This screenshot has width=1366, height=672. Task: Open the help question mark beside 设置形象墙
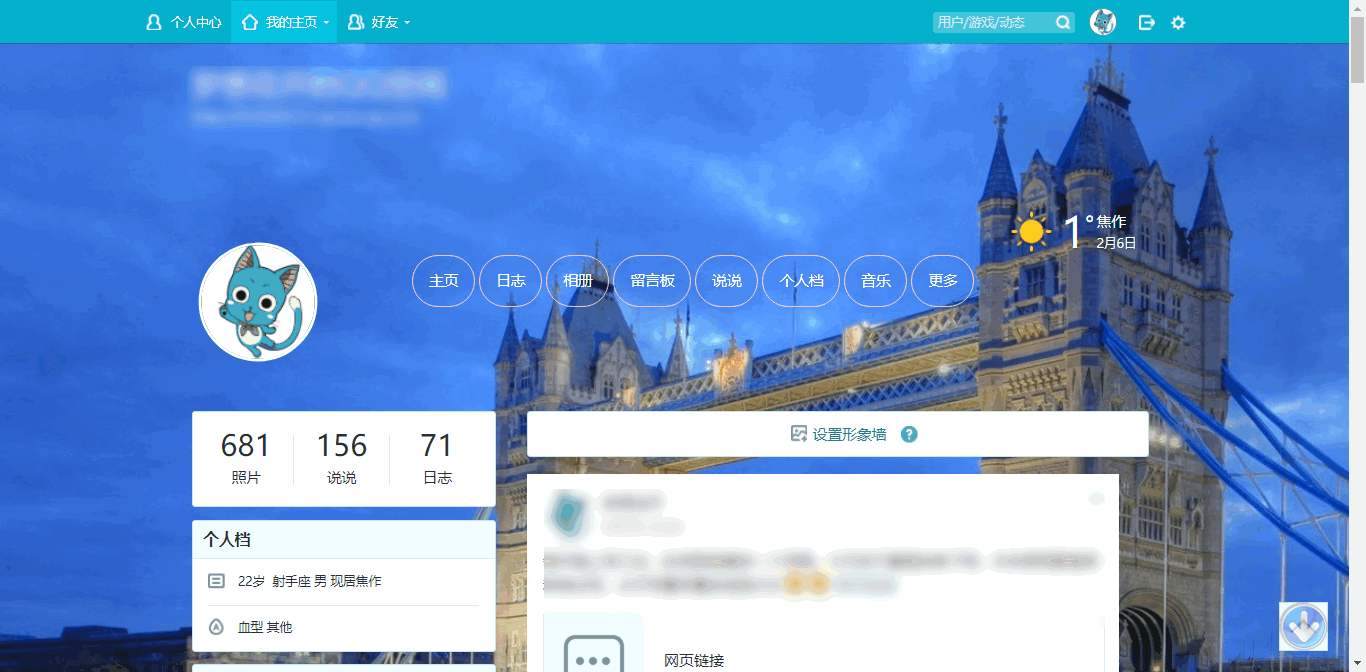[909, 434]
